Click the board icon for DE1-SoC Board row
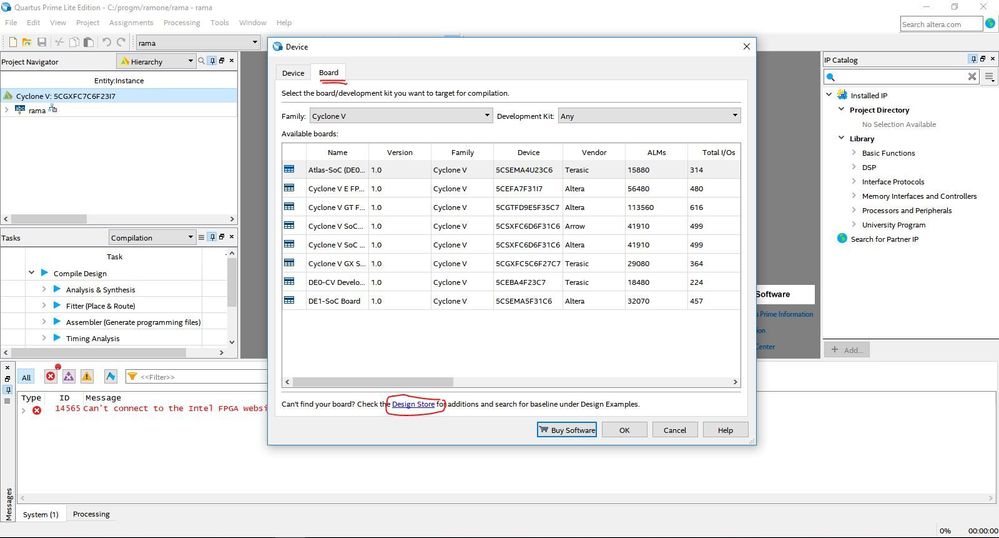Viewport: 999px width, 538px height. click(289, 300)
